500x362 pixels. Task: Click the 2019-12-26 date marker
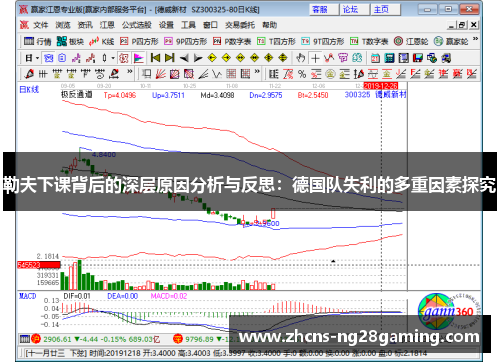[x=381, y=86]
